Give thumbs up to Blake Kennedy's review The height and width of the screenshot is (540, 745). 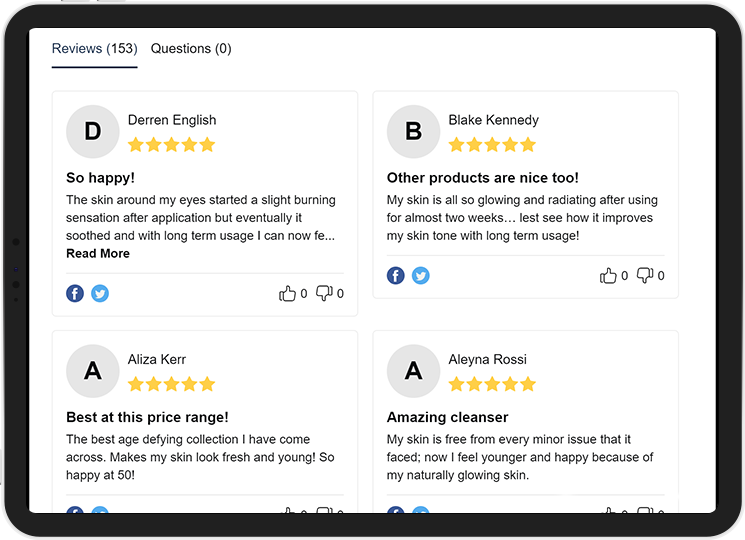click(x=608, y=275)
